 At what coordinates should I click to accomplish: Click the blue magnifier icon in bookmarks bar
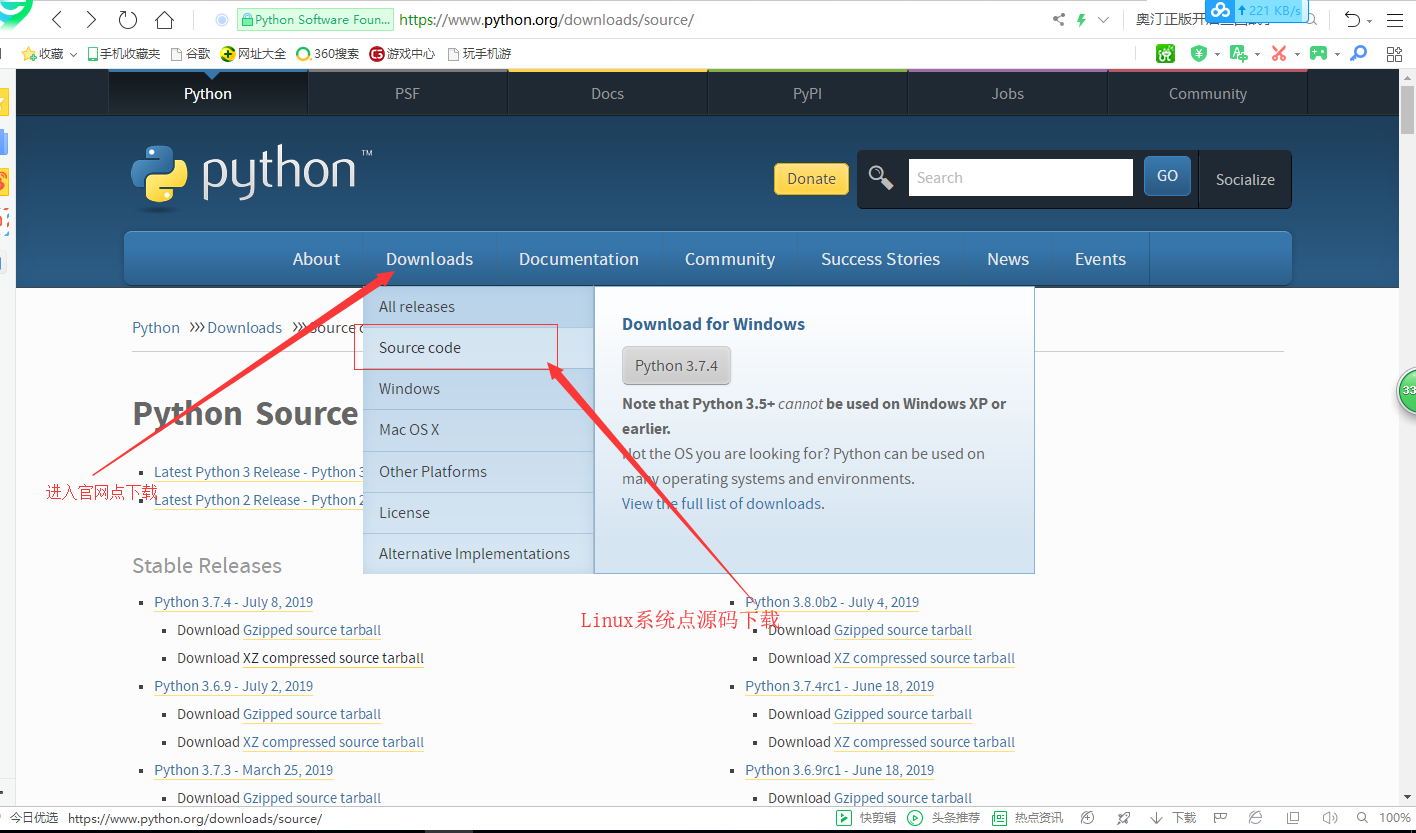pyautogui.click(x=1358, y=53)
